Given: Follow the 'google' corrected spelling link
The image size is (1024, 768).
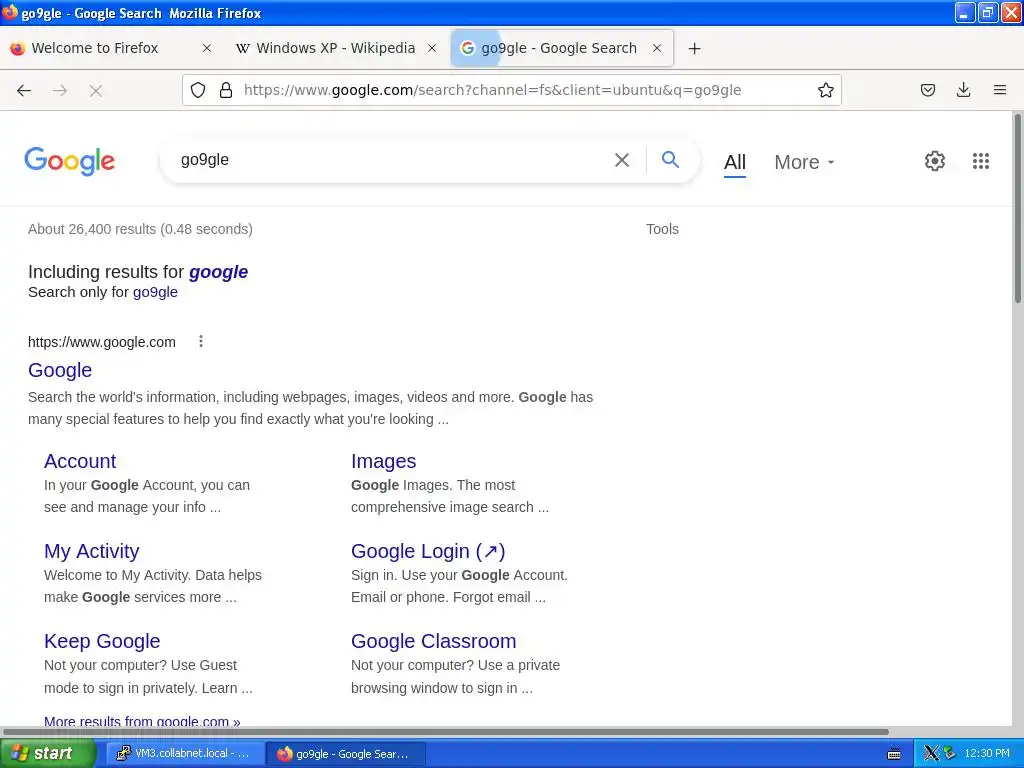Looking at the screenshot, I should 218,272.
